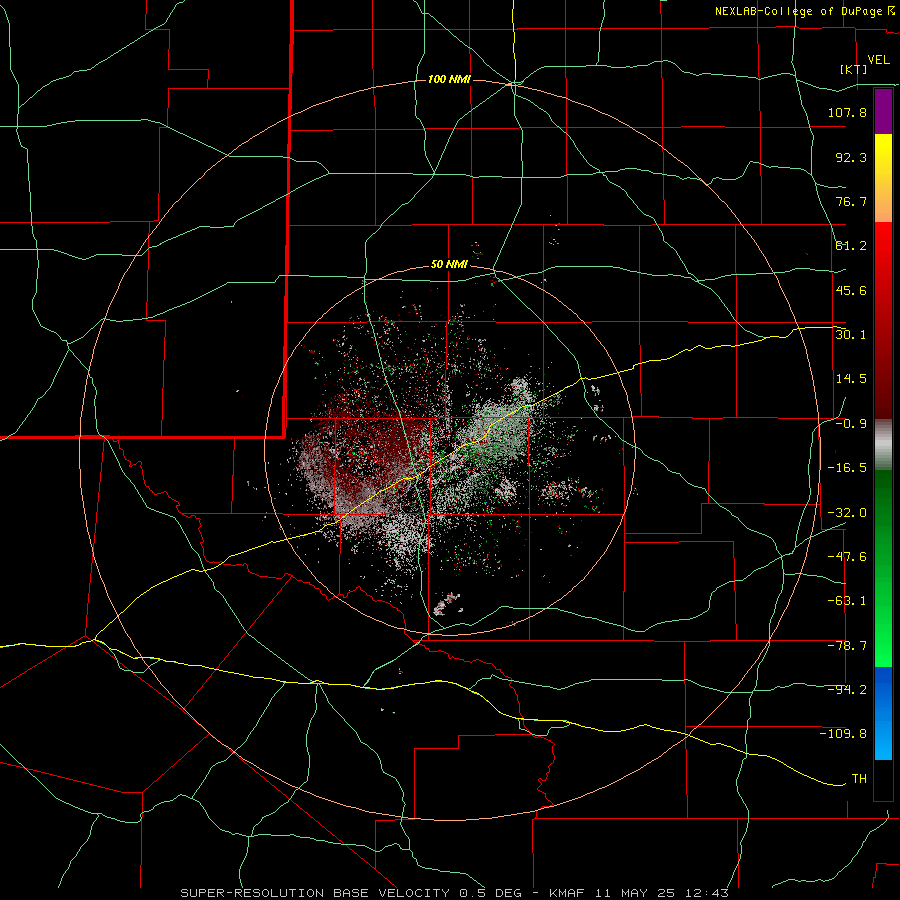Click the VEL legend title
This screenshot has width=900, height=900.
pyautogui.click(x=879, y=60)
